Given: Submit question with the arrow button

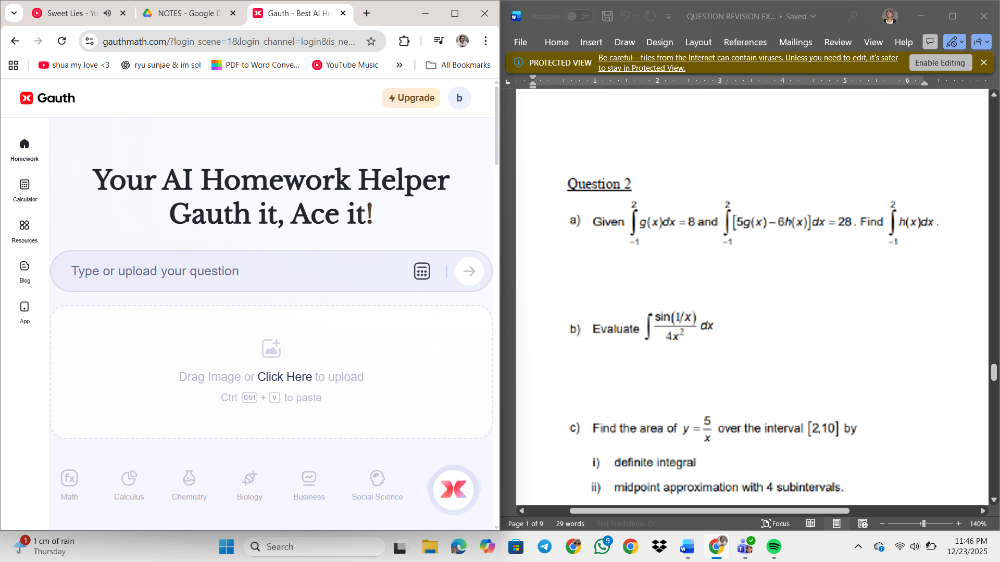Looking at the screenshot, I should [x=468, y=271].
